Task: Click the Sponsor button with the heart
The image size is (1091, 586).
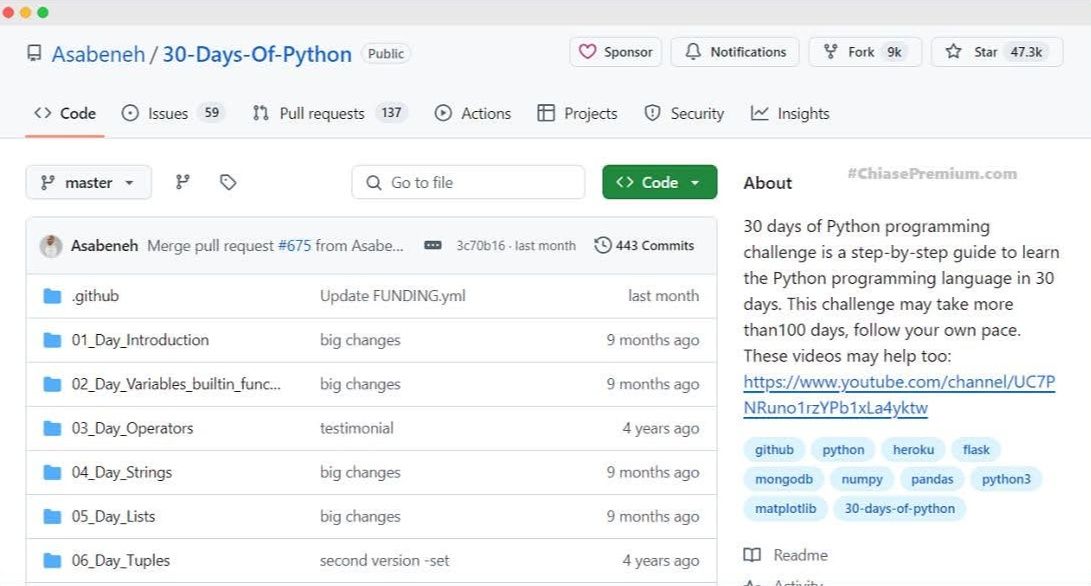Action: (615, 52)
